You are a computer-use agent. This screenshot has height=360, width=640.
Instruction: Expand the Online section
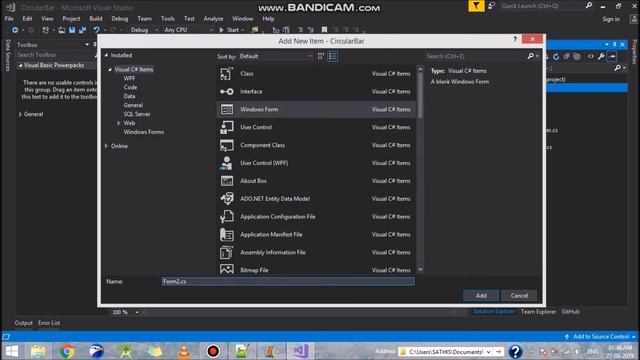[106, 146]
